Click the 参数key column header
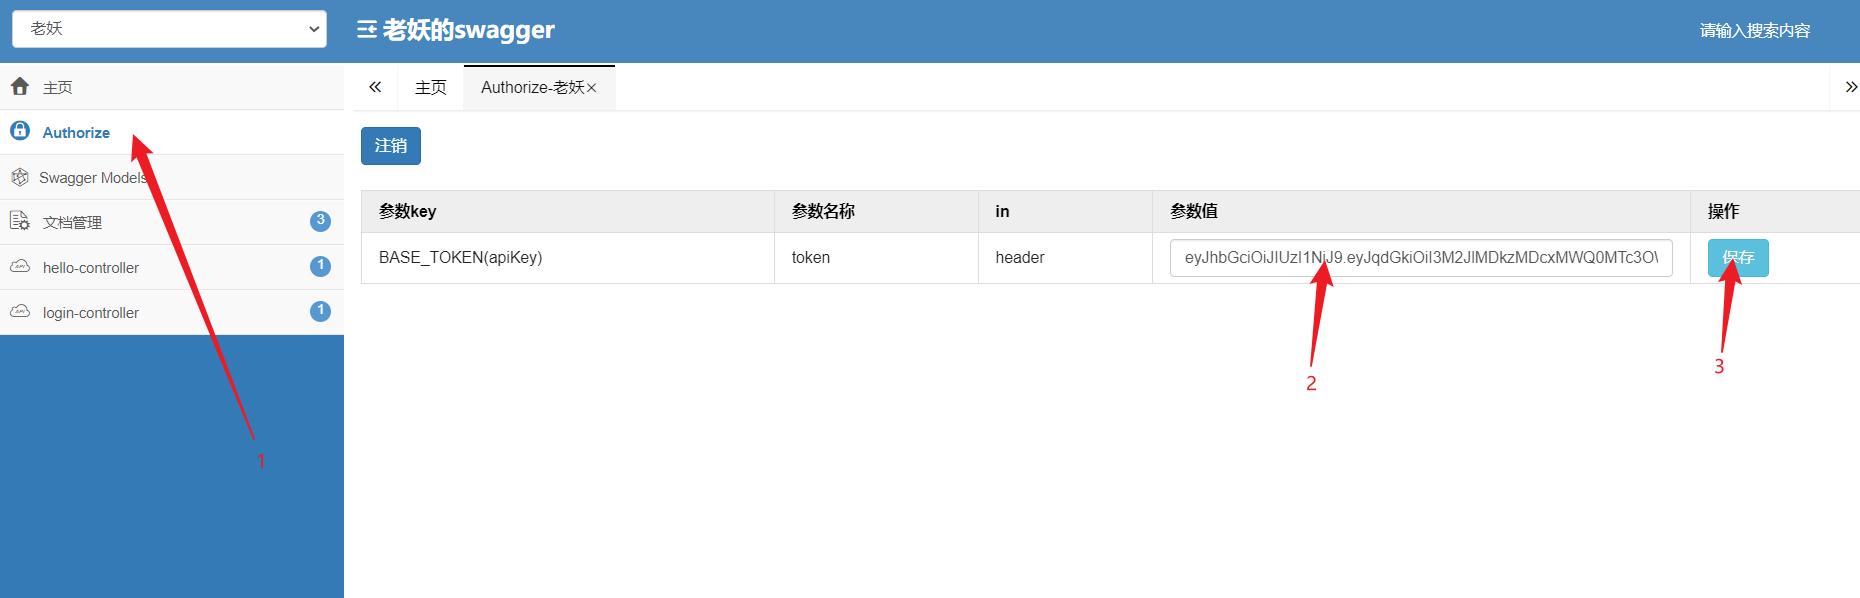The width and height of the screenshot is (1860, 598). tap(568, 211)
